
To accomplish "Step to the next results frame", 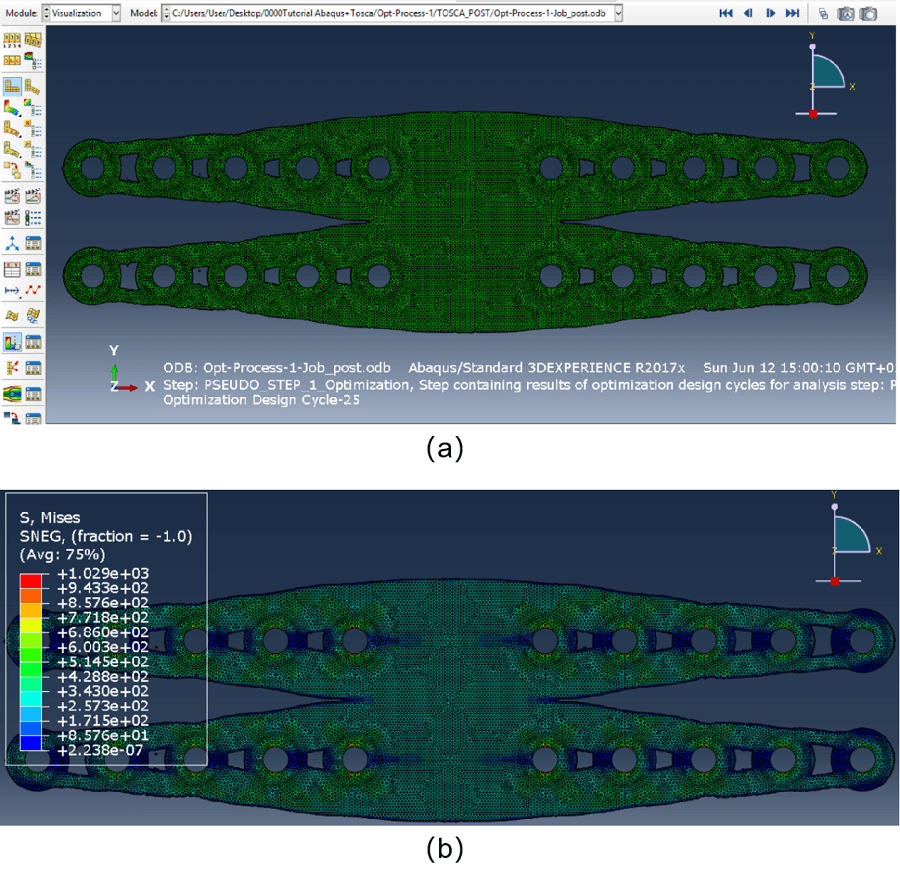I will [x=770, y=13].
